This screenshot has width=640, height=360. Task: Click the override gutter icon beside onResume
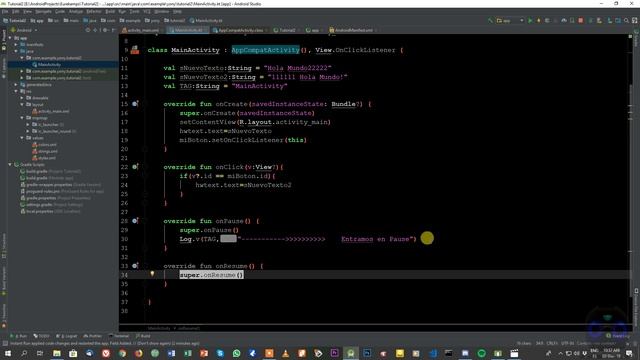(x=135, y=266)
